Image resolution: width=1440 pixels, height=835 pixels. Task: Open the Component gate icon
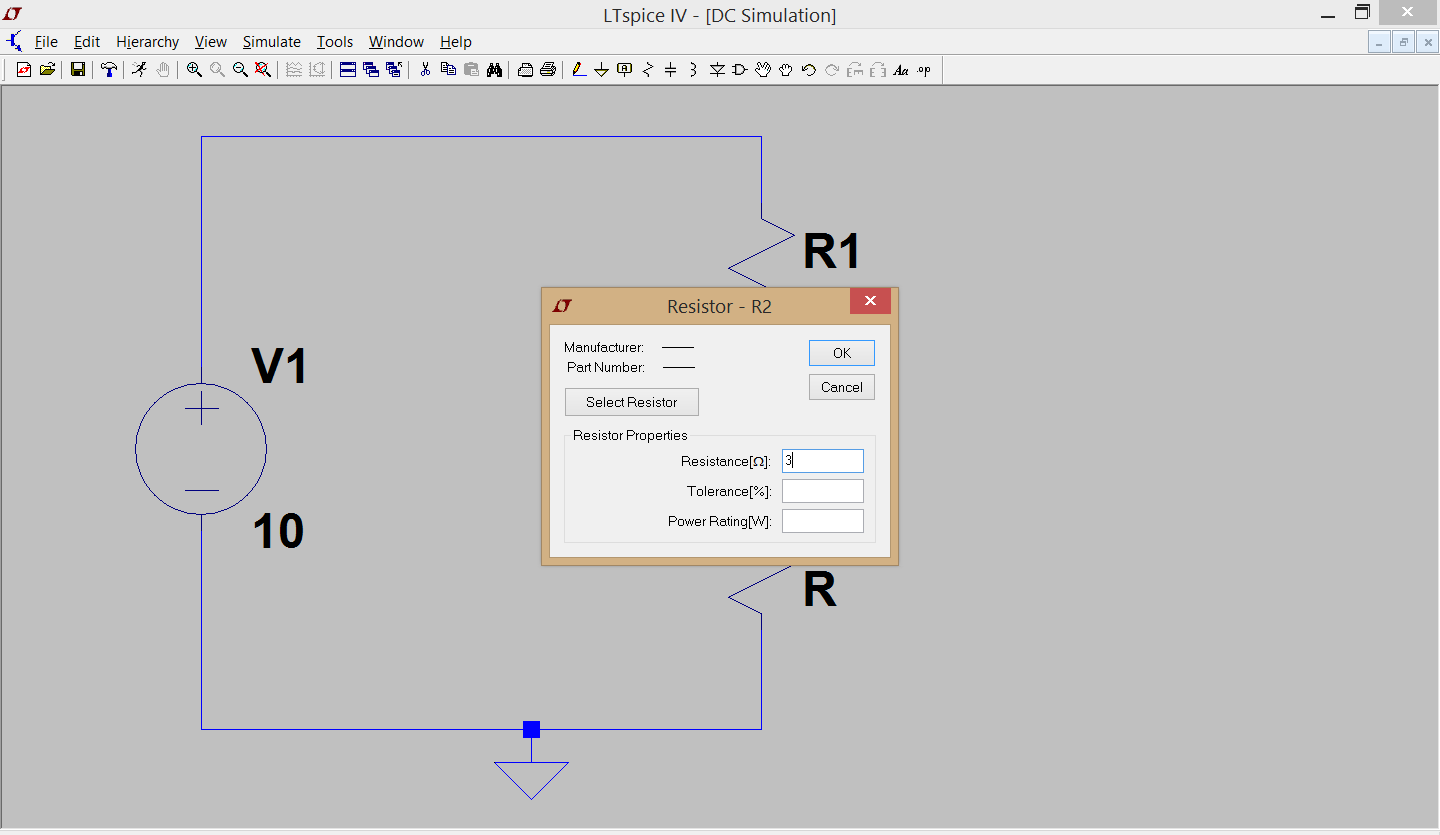click(x=740, y=70)
